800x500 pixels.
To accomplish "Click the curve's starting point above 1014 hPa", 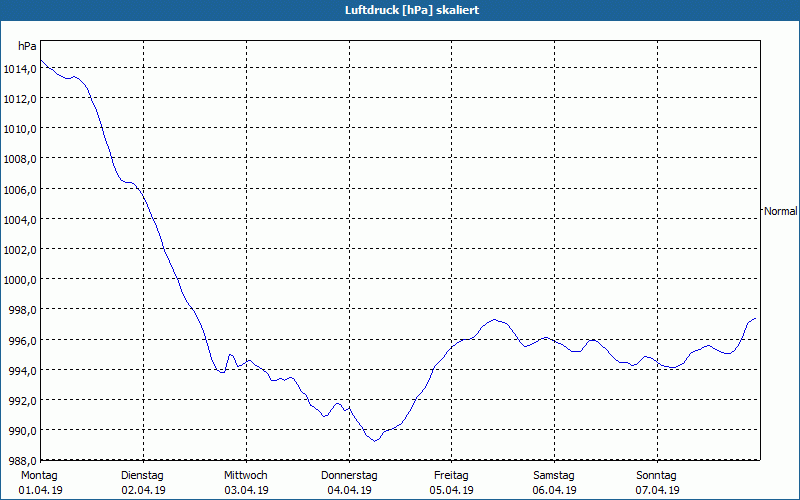I will 41,61.
